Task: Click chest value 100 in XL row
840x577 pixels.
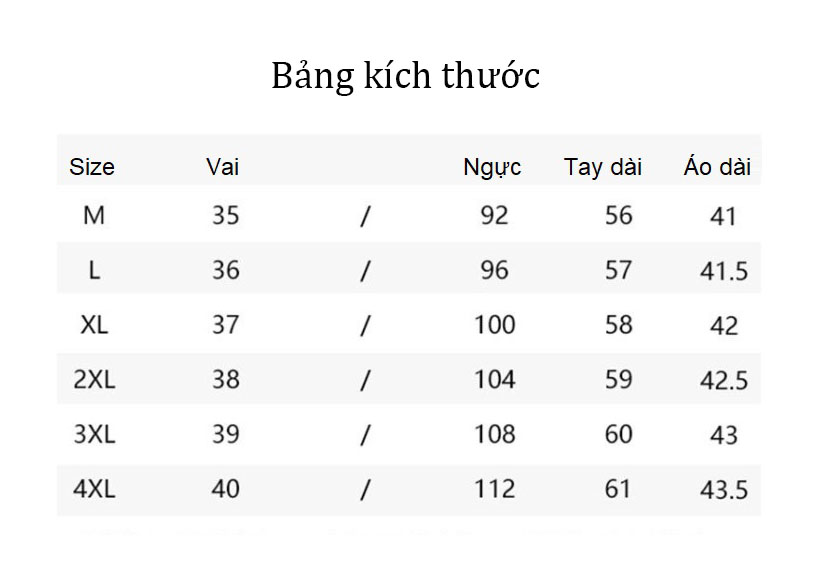Action: pyautogui.click(x=495, y=325)
